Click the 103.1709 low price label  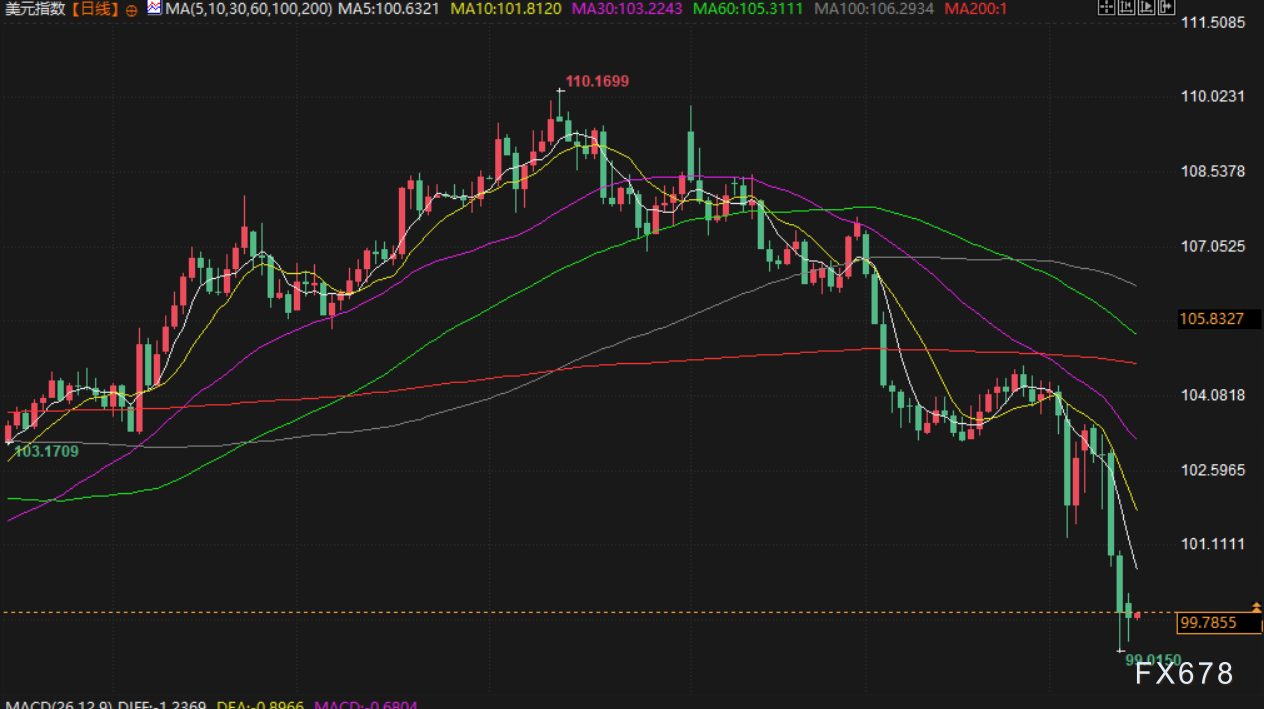[47, 451]
